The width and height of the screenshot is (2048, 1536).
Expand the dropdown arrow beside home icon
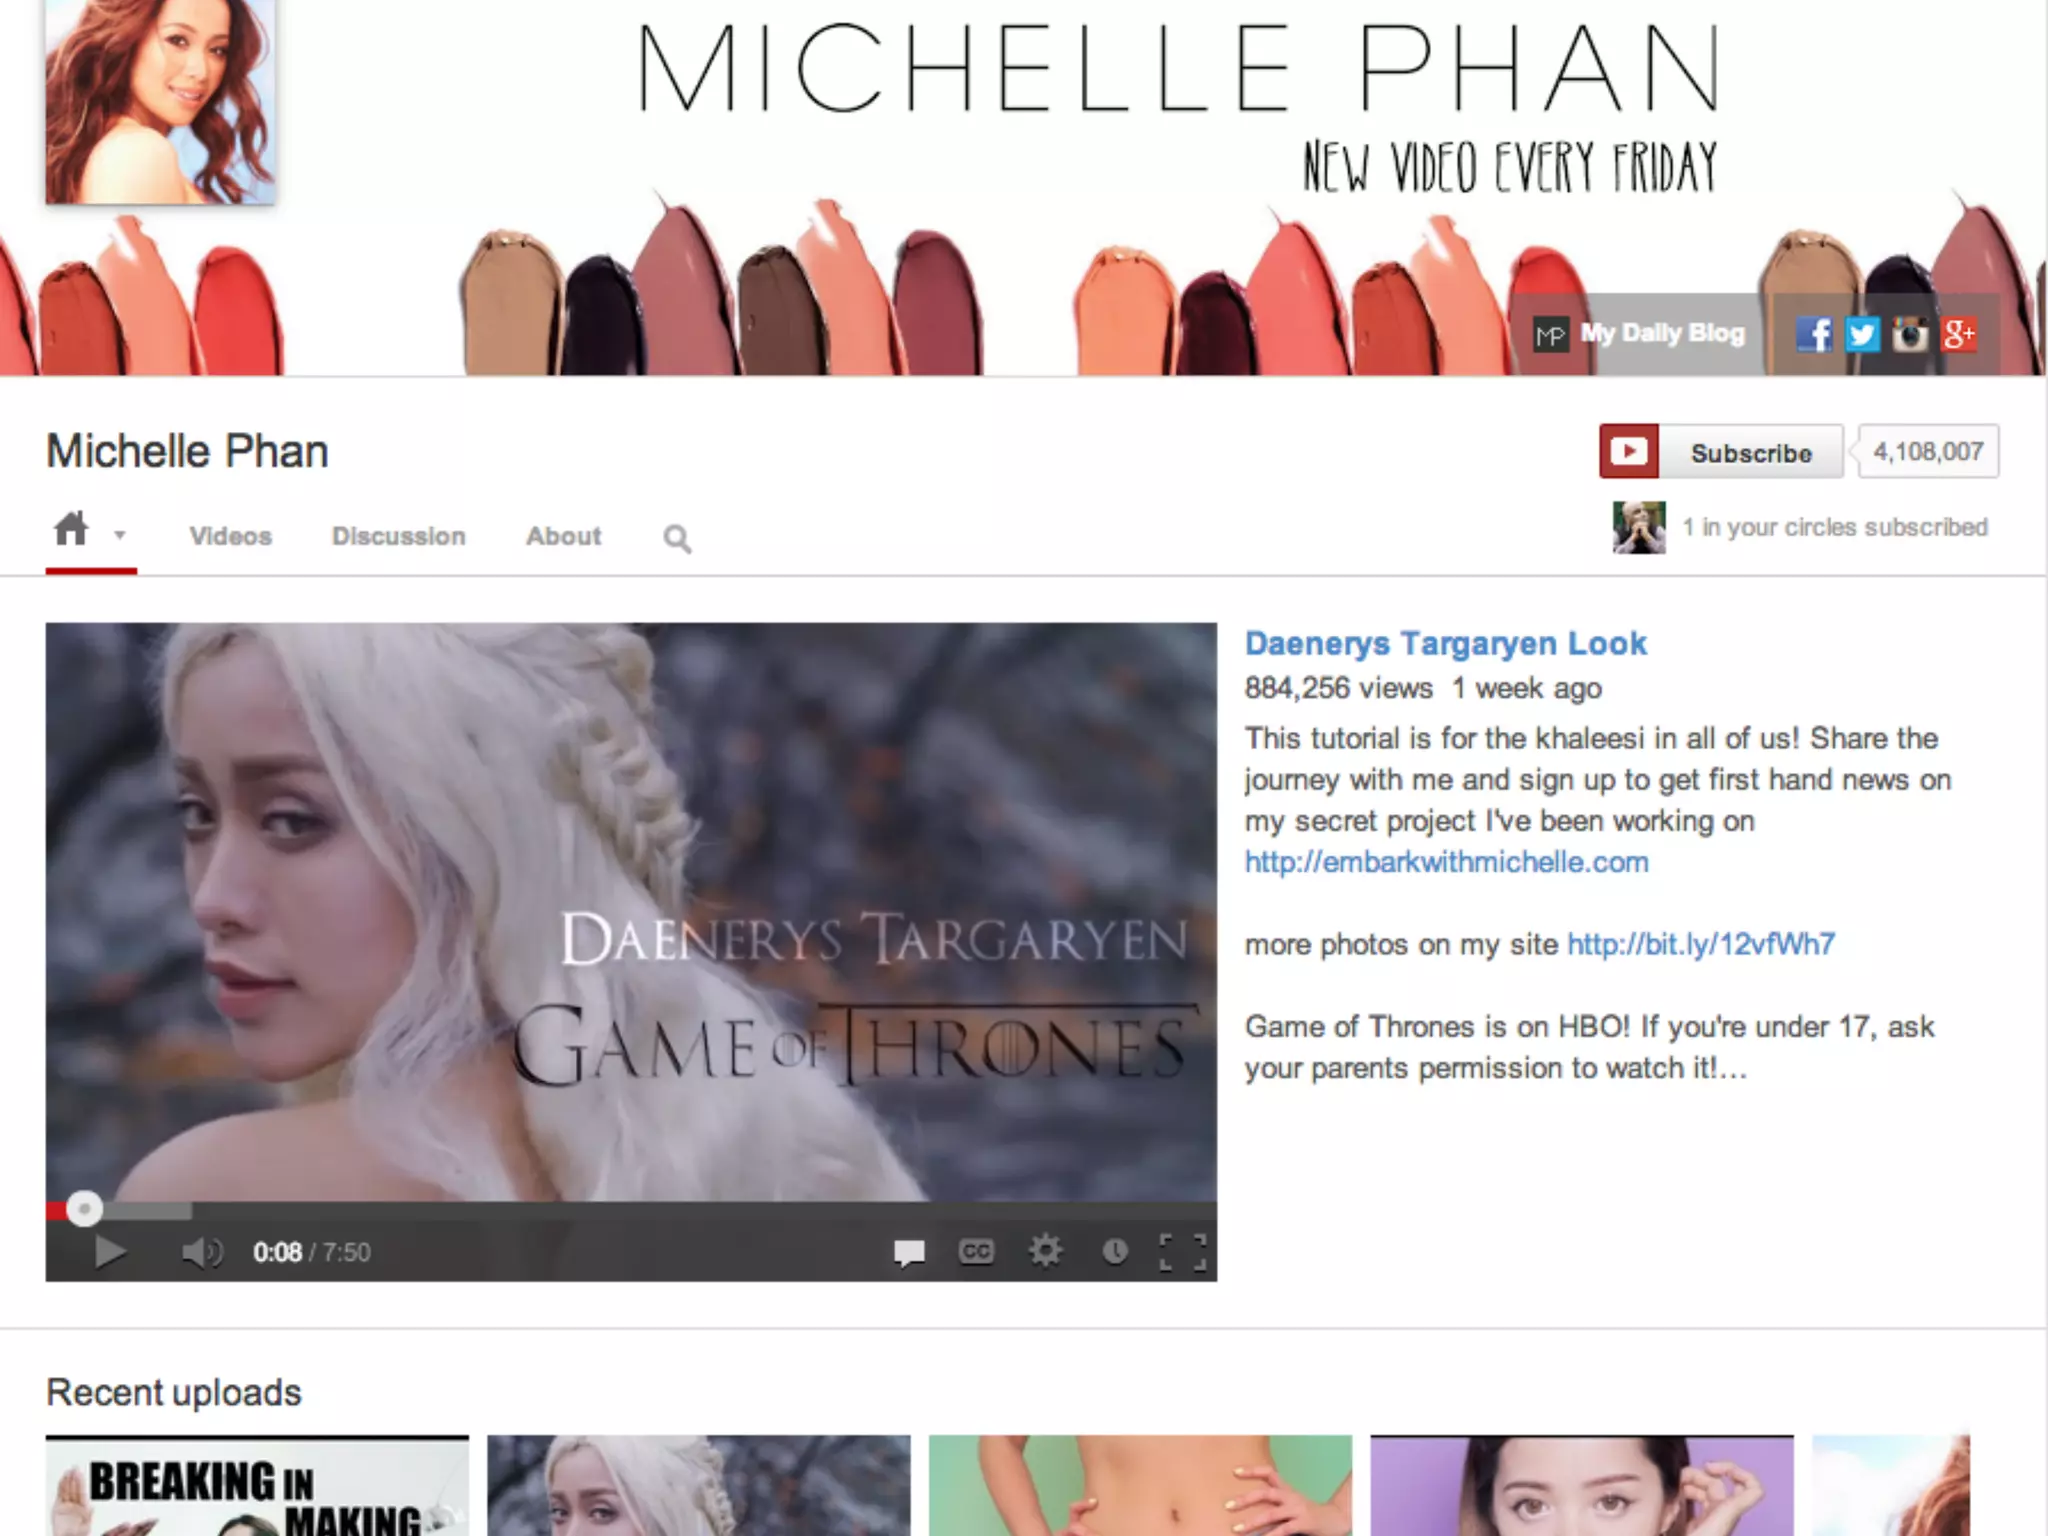tap(120, 535)
